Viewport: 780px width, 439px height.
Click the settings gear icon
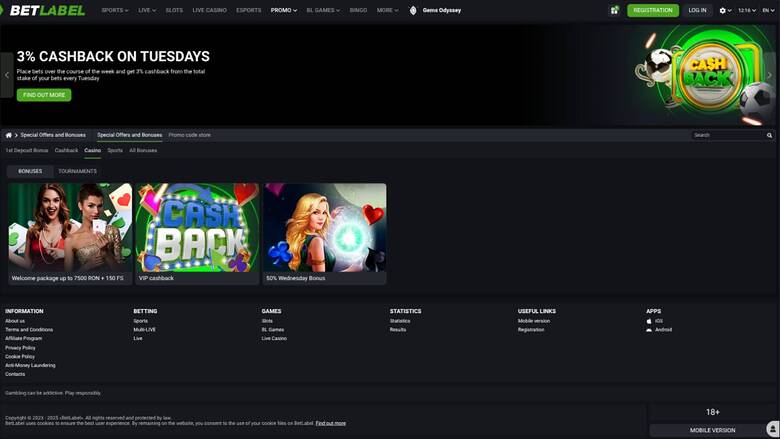click(722, 10)
